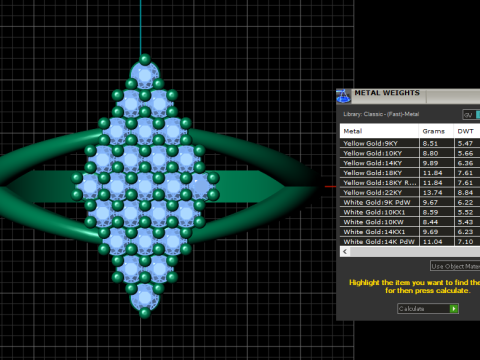This screenshot has width=480, height=360.
Task: Click the Library: Classic-(Fast)-Metal label
Action: click(x=381, y=114)
